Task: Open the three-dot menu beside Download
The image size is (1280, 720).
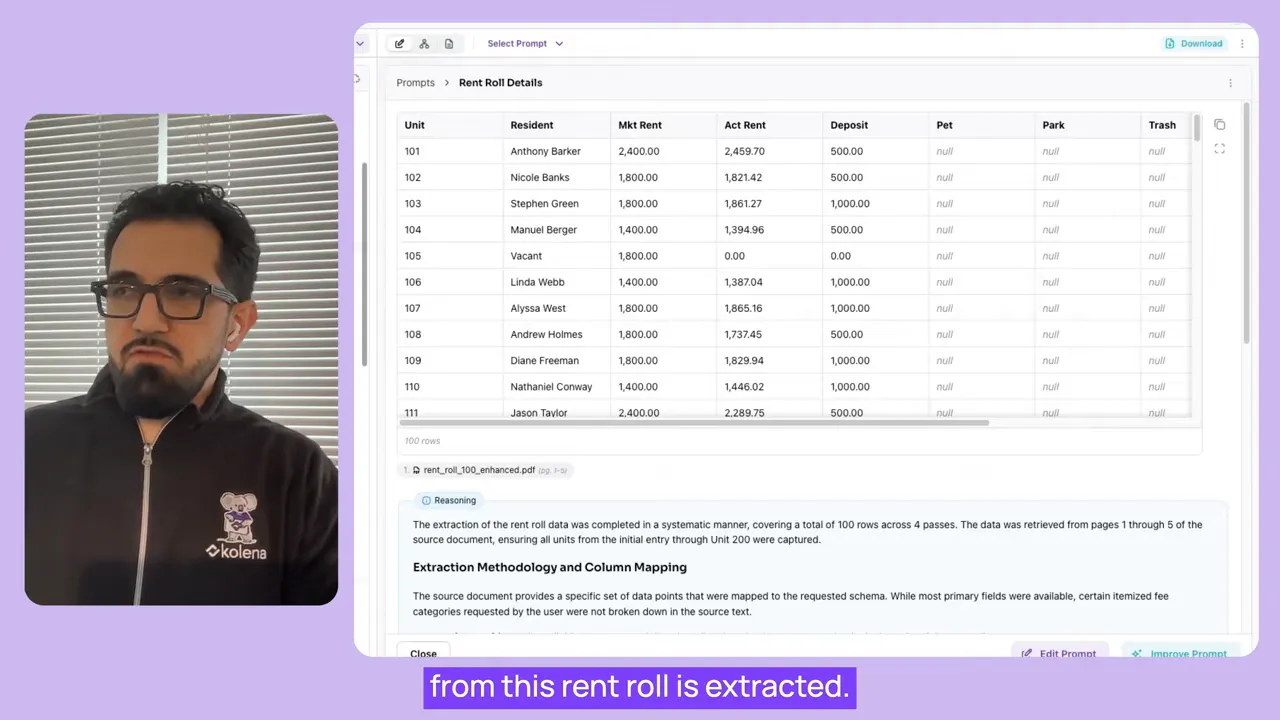Action: (1241, 43)
